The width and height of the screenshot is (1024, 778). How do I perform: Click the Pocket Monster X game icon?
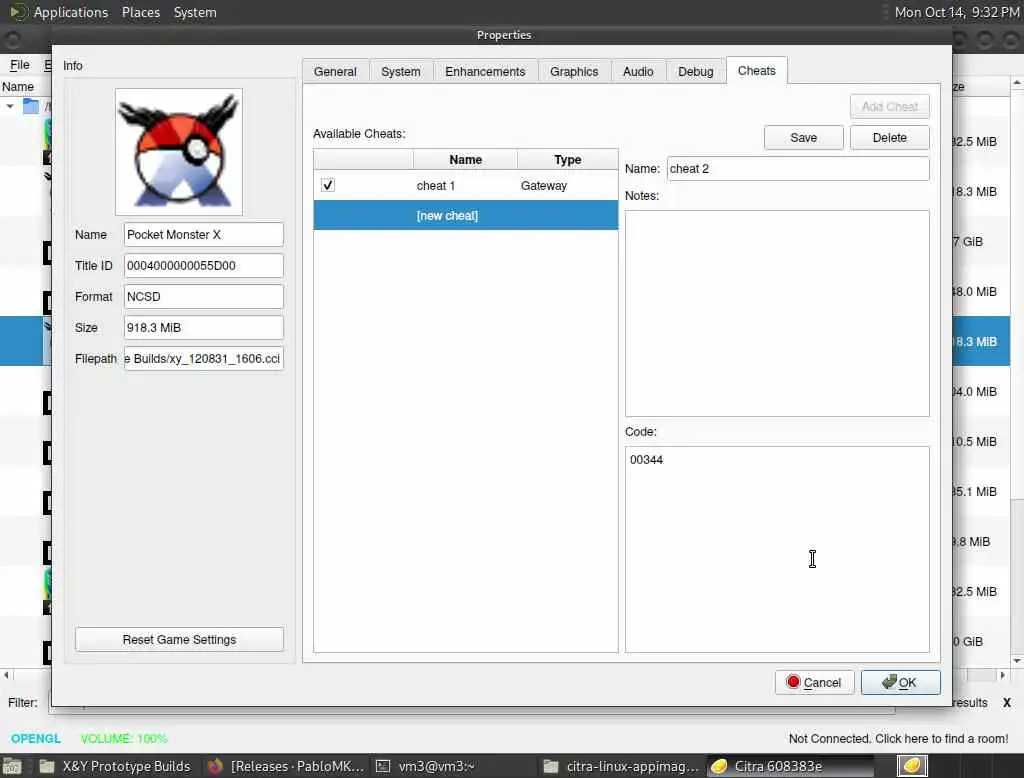[179, 152]
